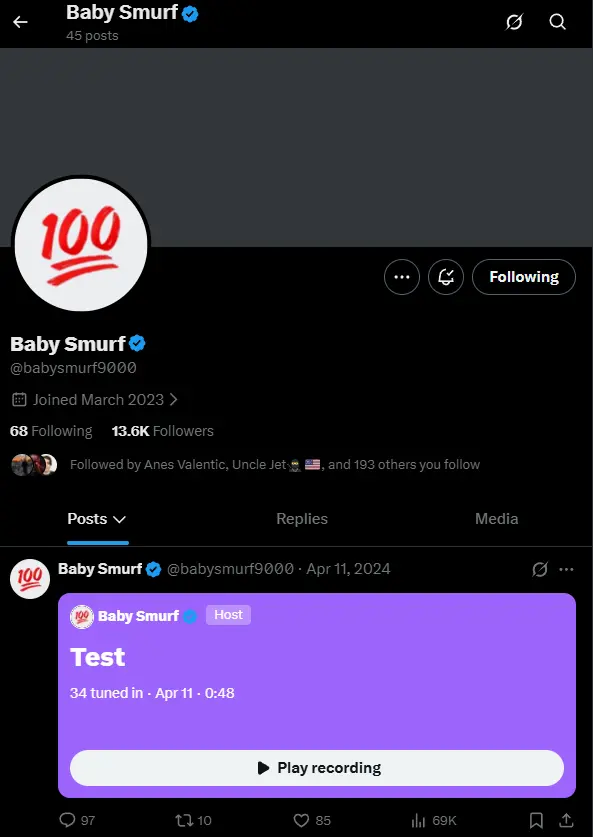This screenshot has height=837, width=593.
Task: Play recording of the Test space
Action: coord(317,768)
